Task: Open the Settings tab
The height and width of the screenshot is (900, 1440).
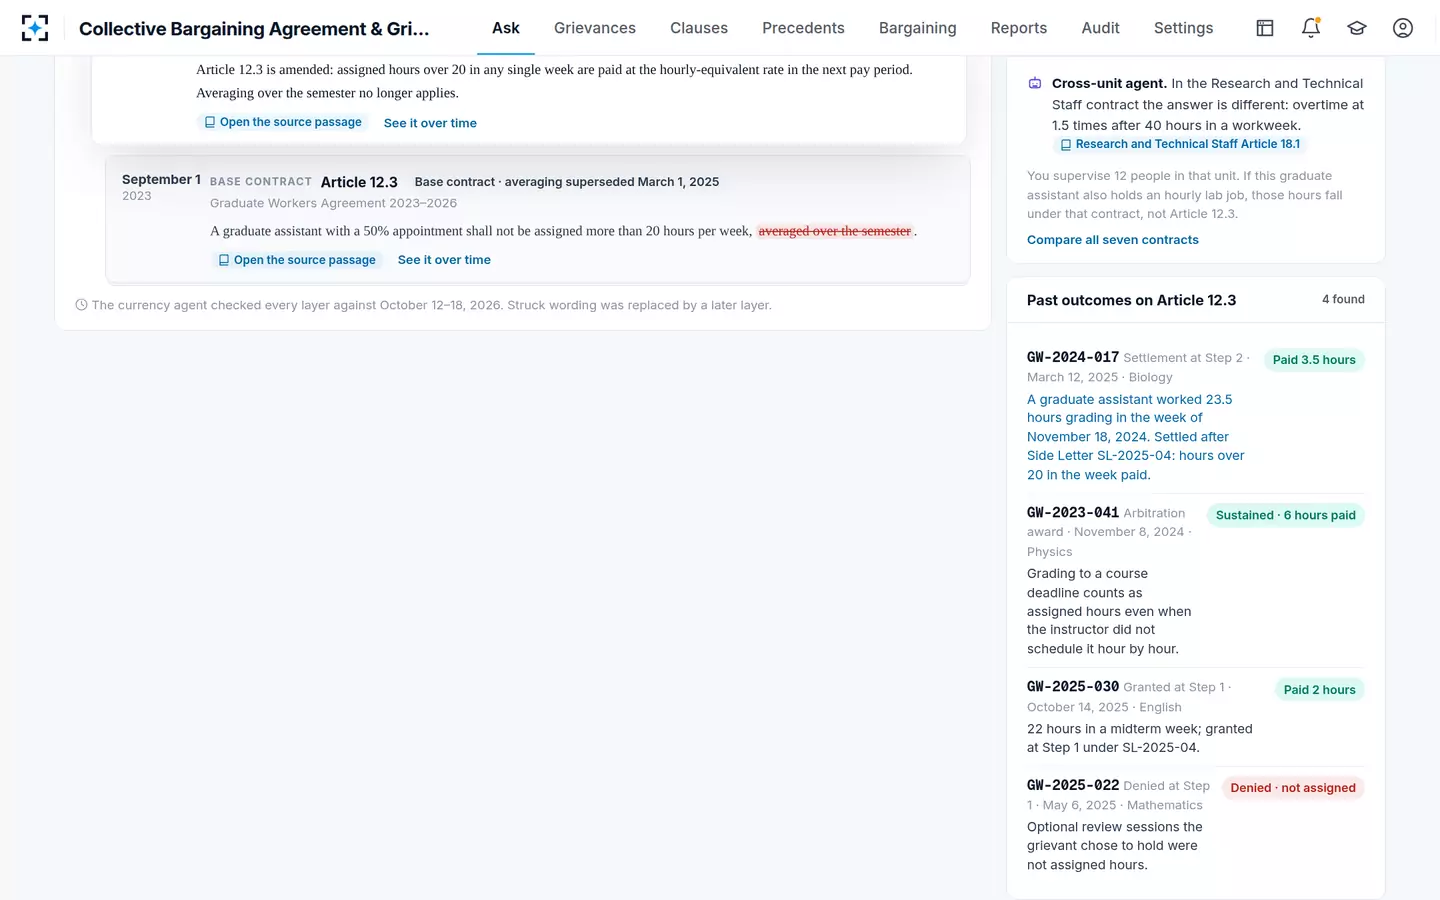Action: tap(1183, 28)
